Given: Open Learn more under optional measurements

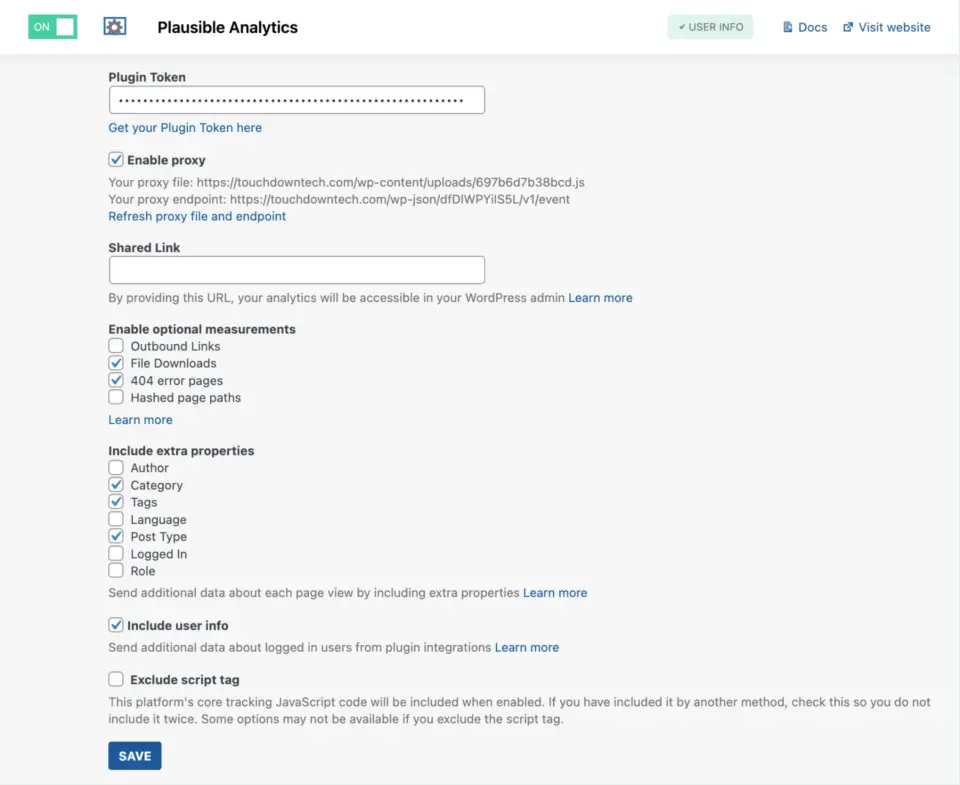Looking at the screenshot, I should click(x=140, y=419).
